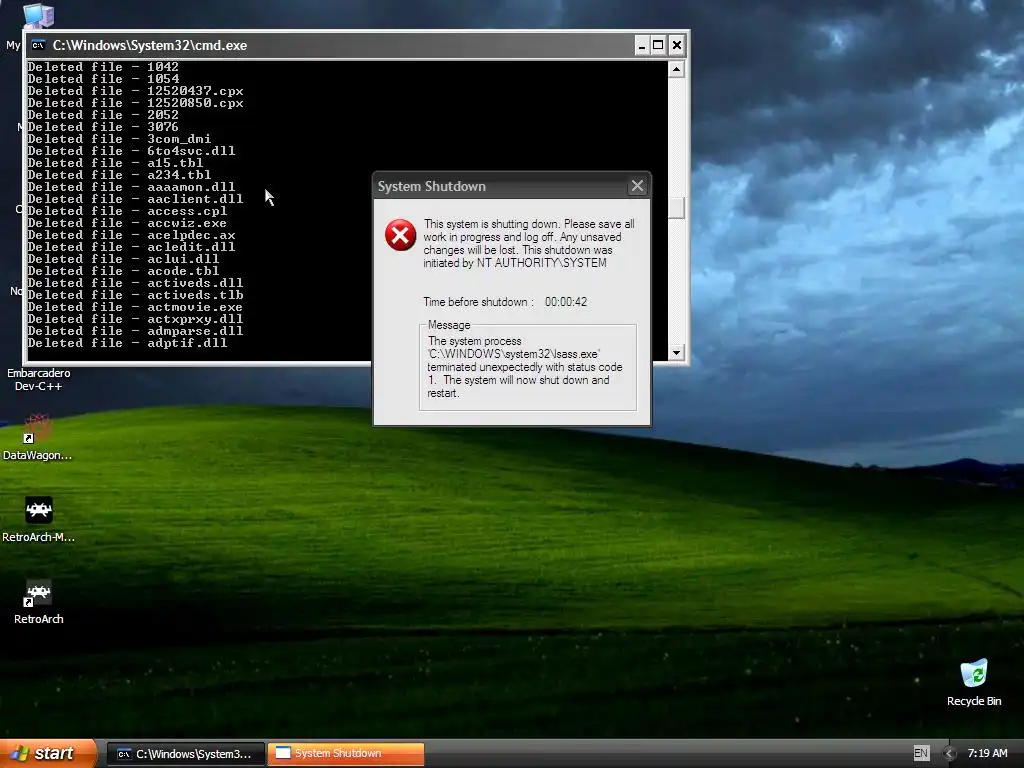
Task: Click line 'Deleted file - 3com_dmi'
Action: (120, 139)
